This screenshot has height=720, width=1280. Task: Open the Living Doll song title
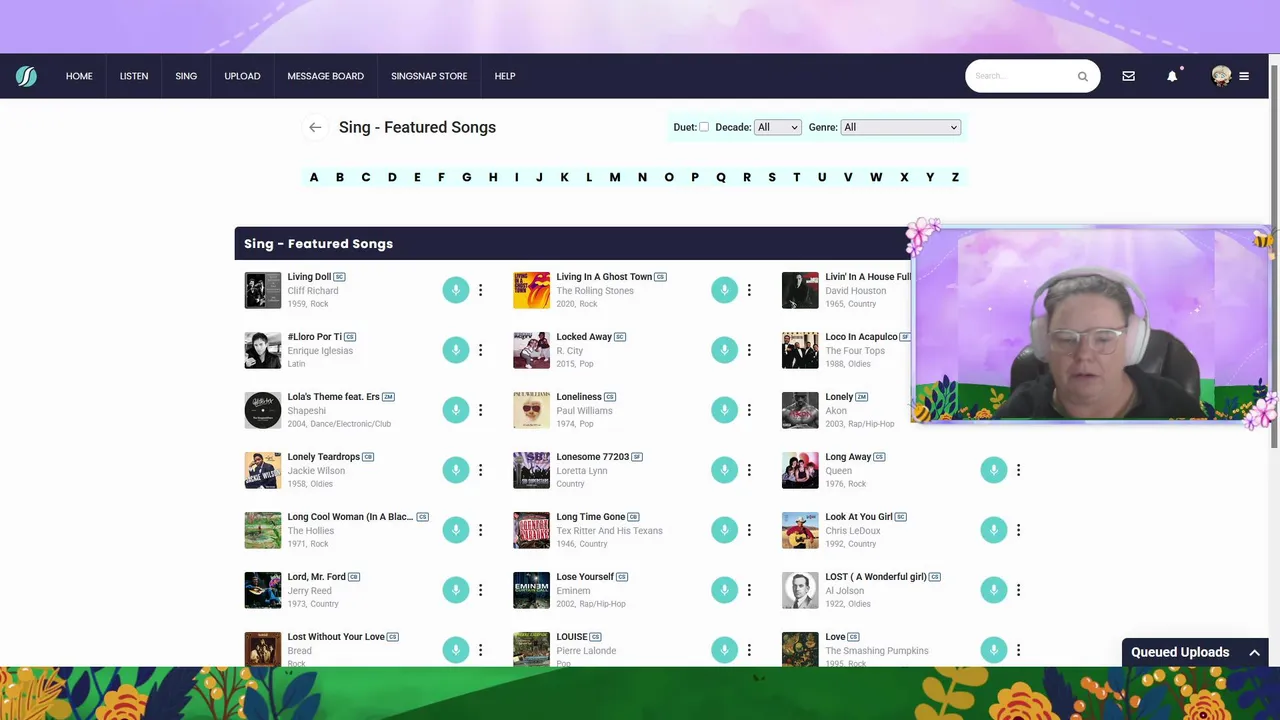pyautogui.click(x=309, y=277)
